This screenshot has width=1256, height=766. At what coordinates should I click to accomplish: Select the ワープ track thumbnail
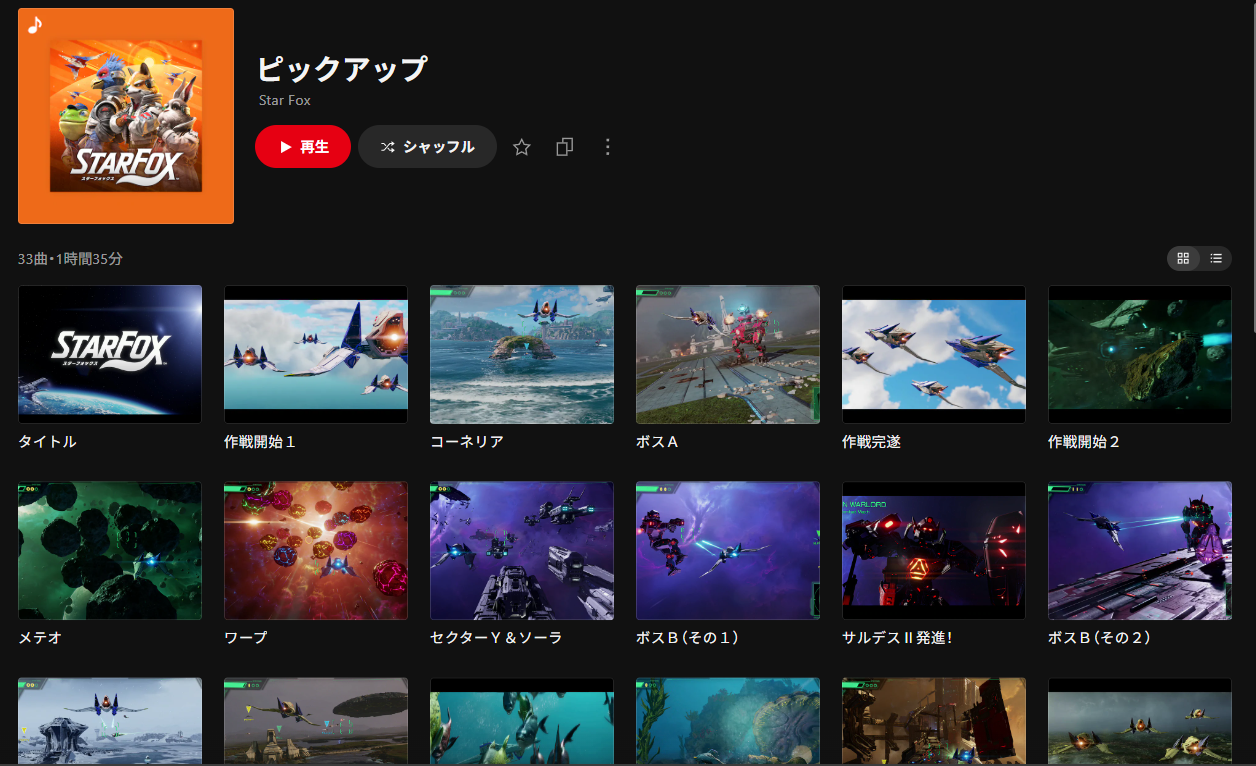pyautogui.click(x=316, y=550)
